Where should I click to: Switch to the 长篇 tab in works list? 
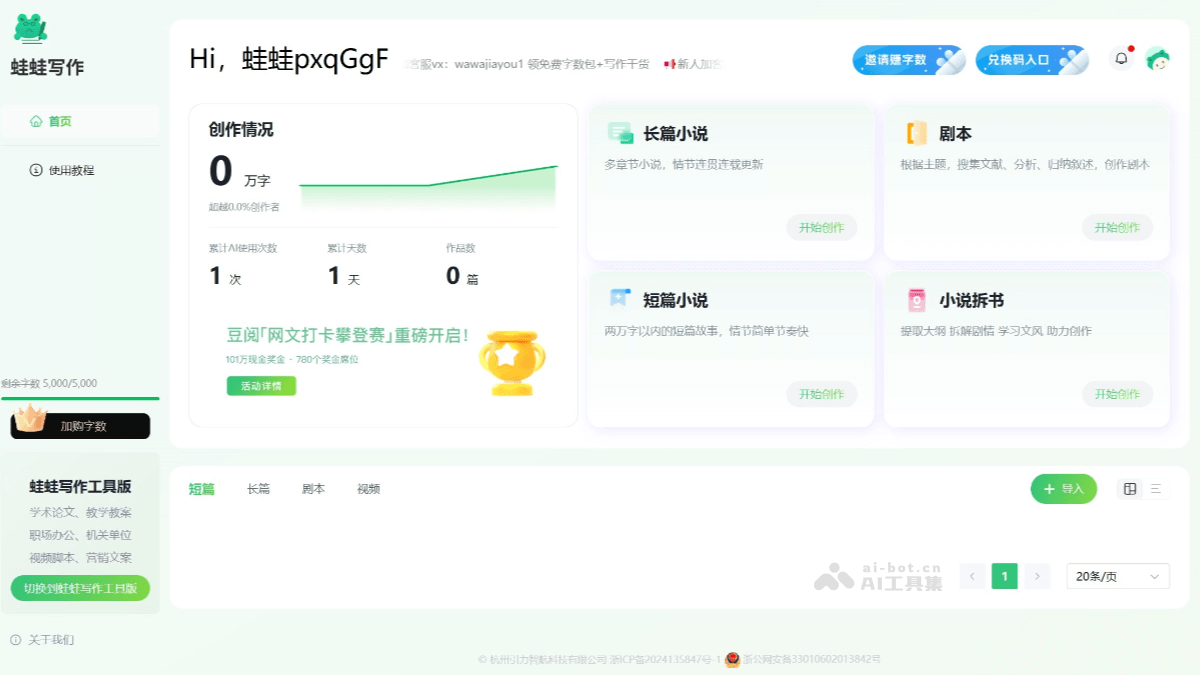click(257, 489)
